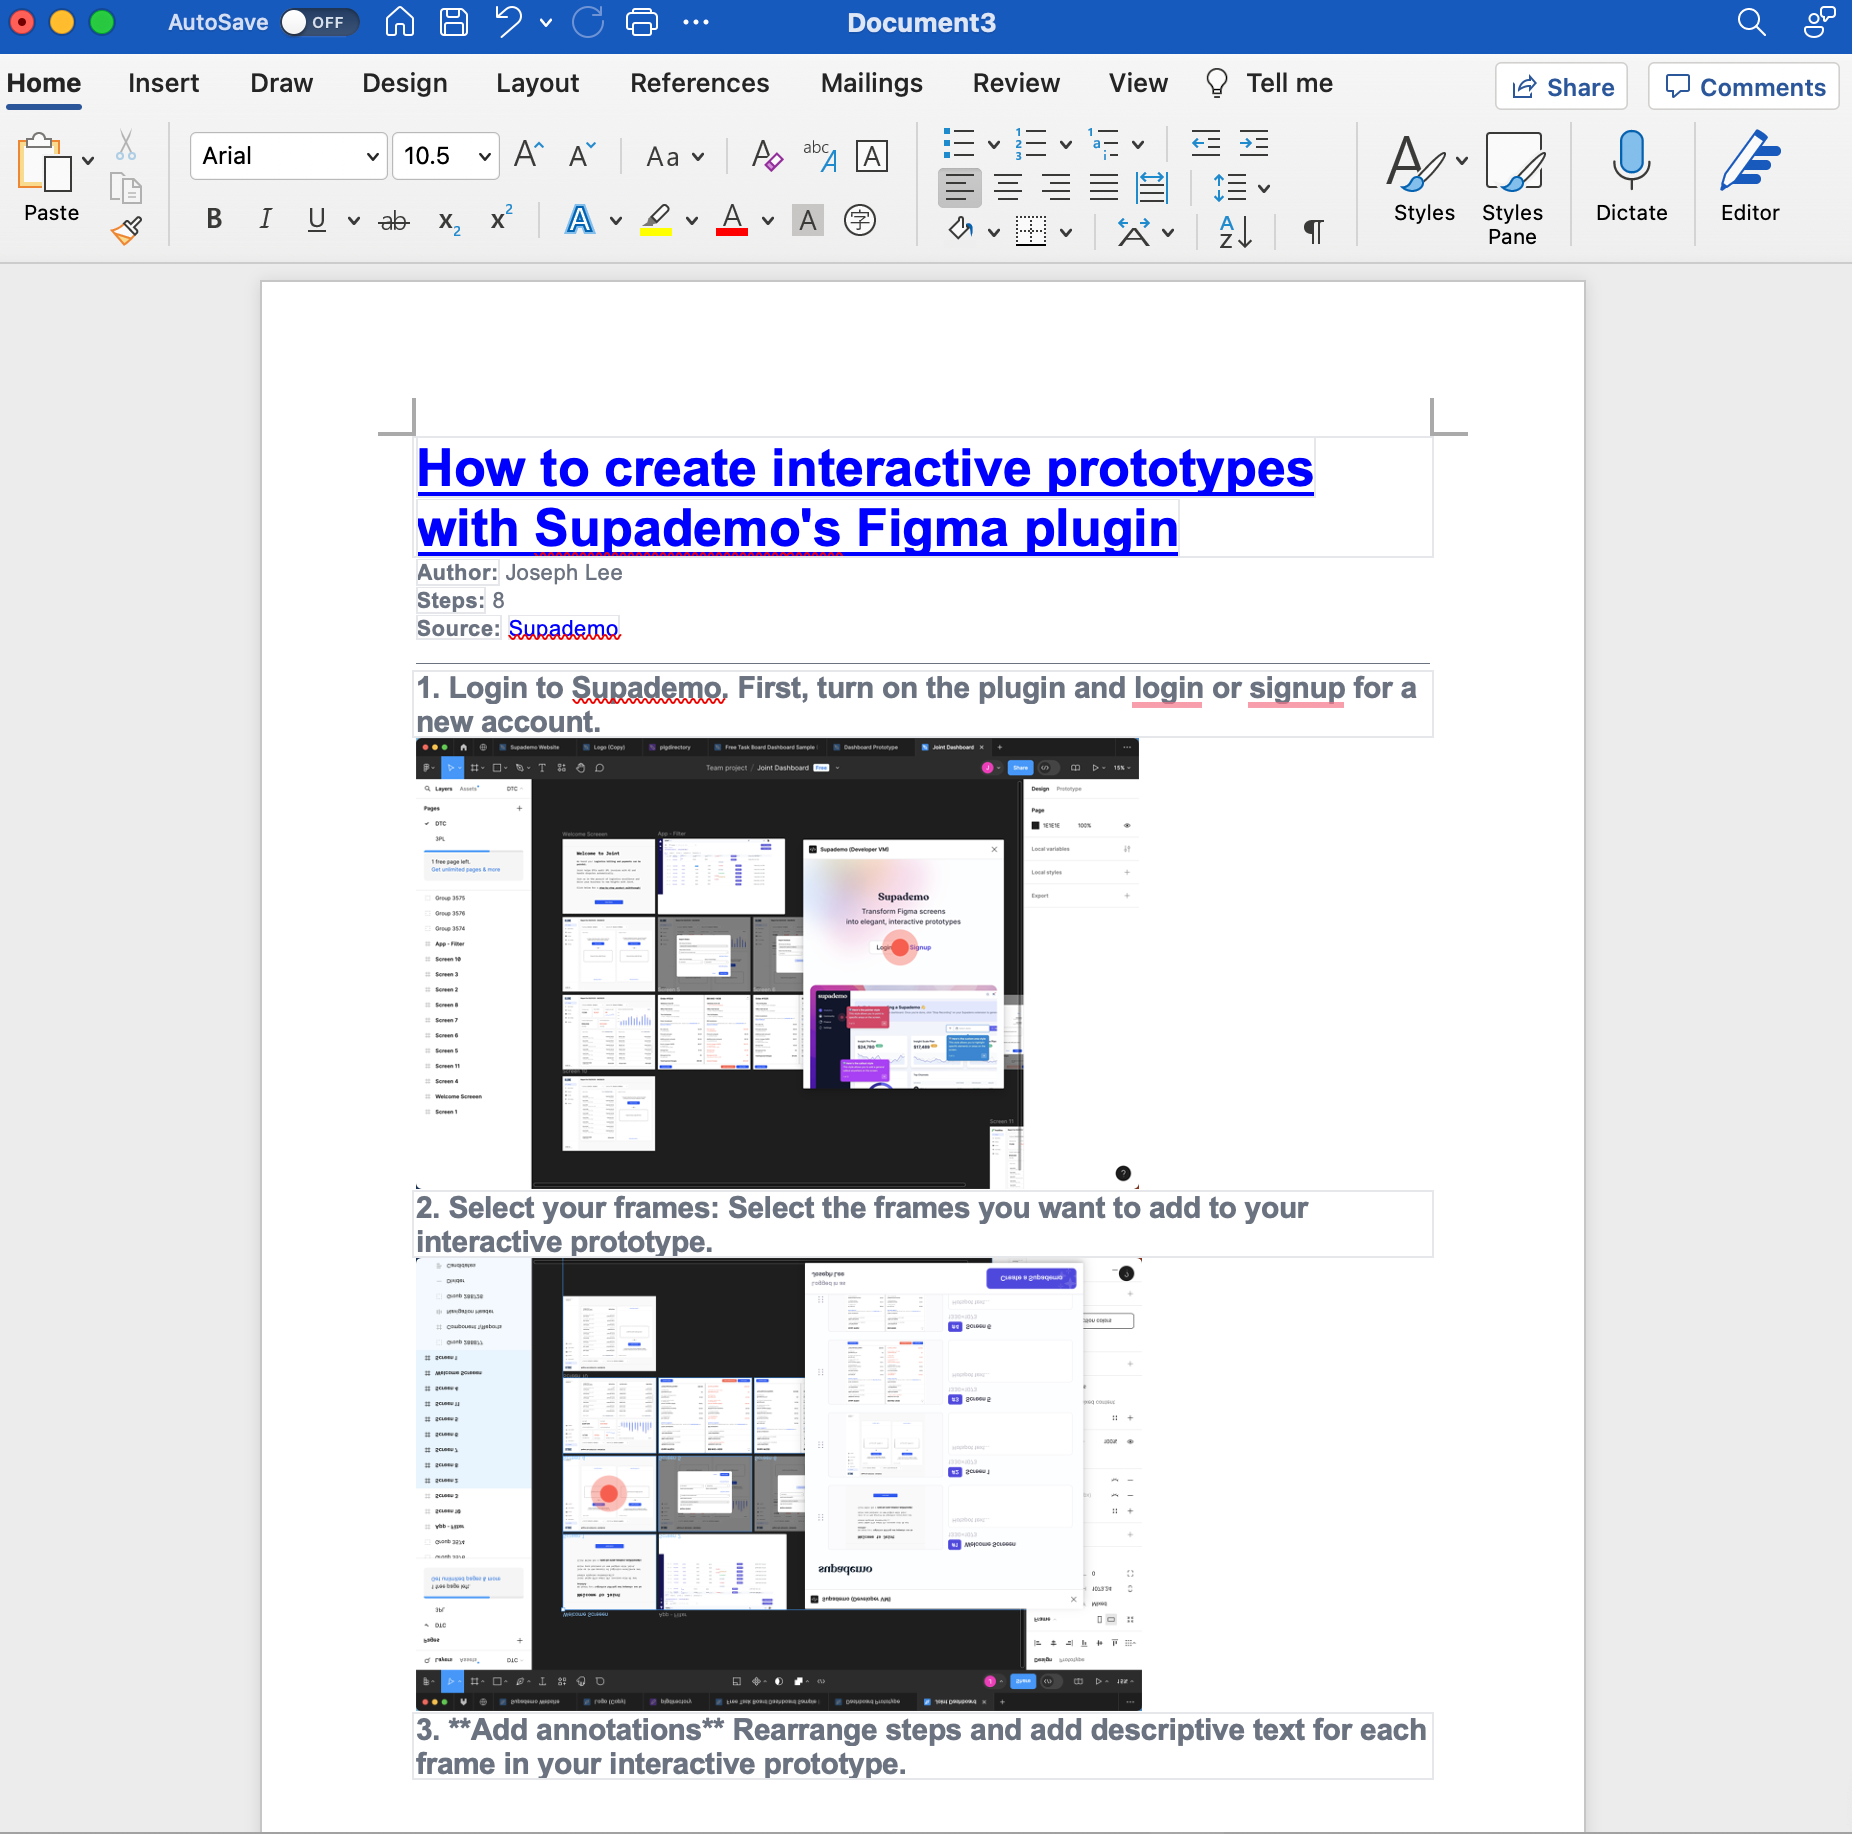Decrease paragraph indent
This screenshot has height=1834, width=1852.
[x=1206, y=144]
